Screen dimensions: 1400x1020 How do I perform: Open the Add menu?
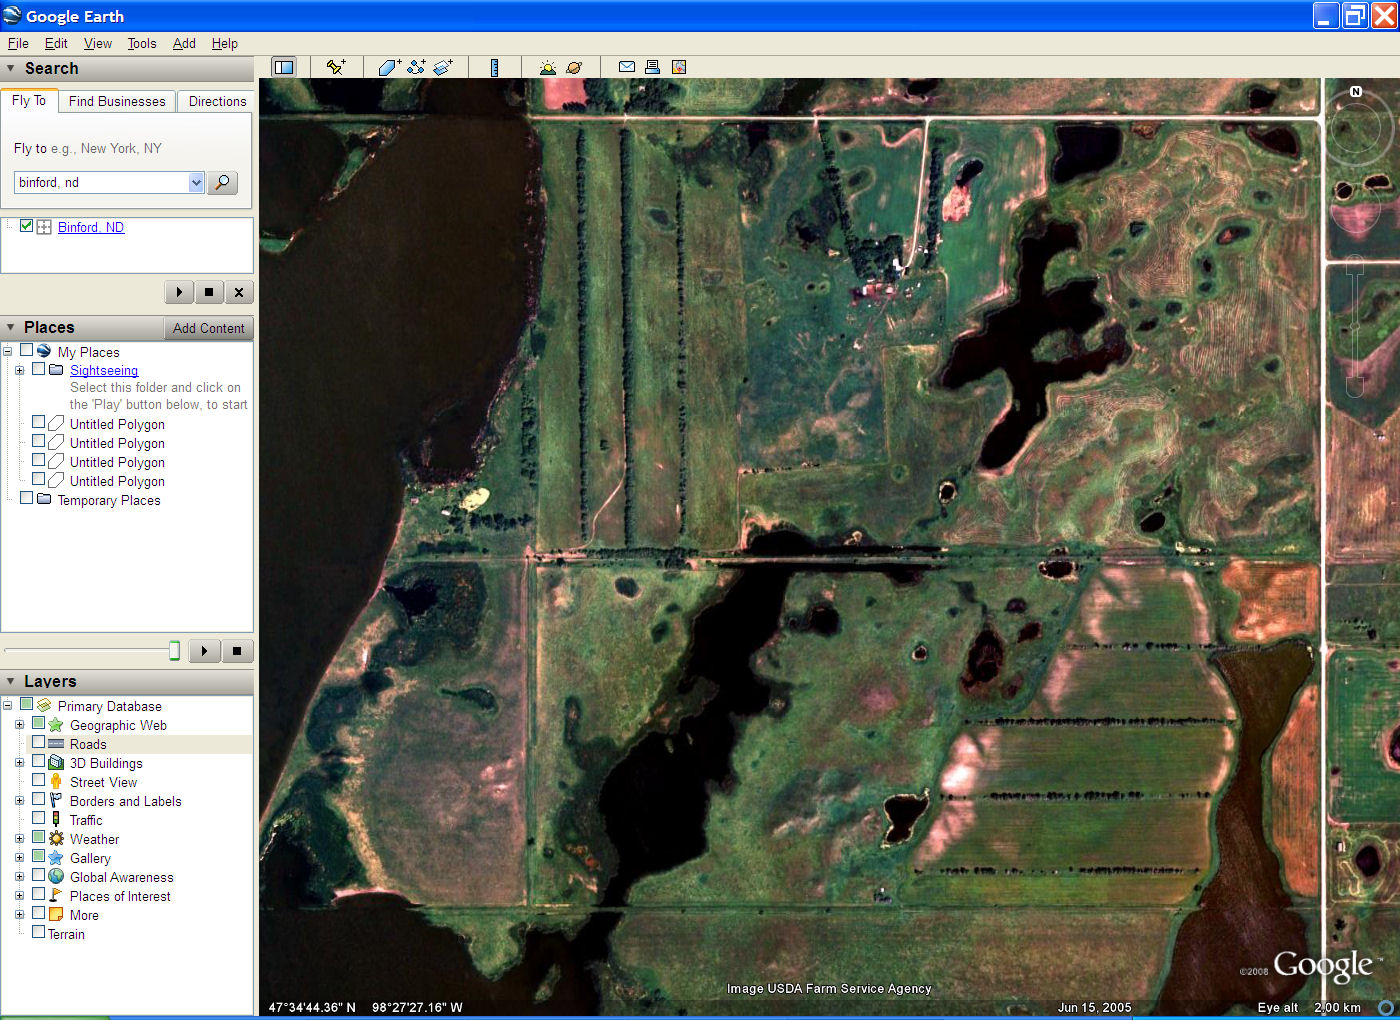pos(184,43)
